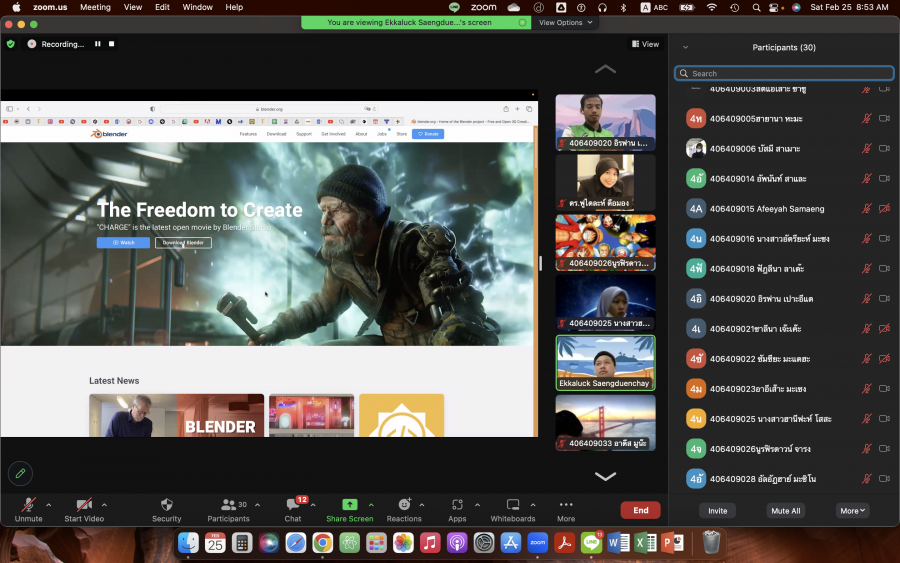This screenshot has width=900, height=563.
Task: Click the participants Search field
Action: (784, 73)
